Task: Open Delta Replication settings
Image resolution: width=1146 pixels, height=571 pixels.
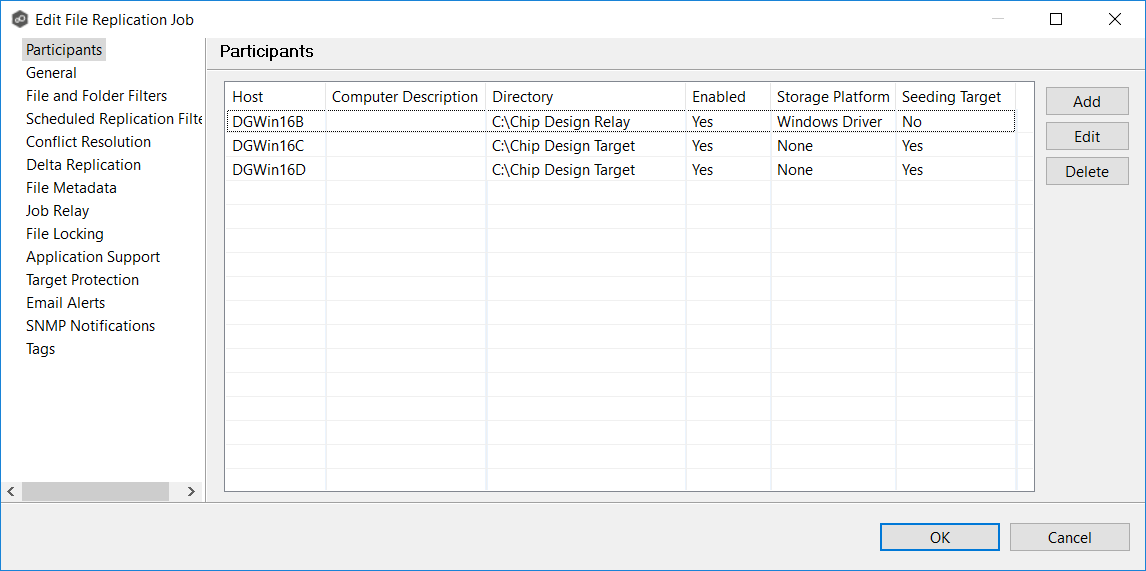Action: pyautogui.click(x=83, y=165)
